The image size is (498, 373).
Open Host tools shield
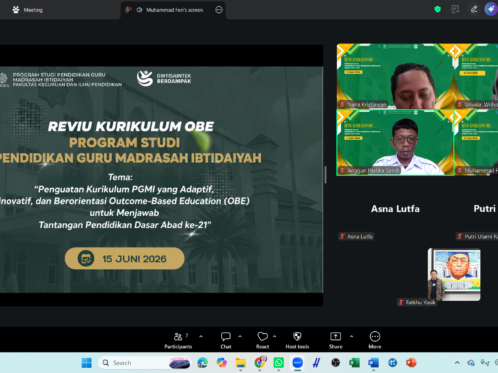coord(297,340)
